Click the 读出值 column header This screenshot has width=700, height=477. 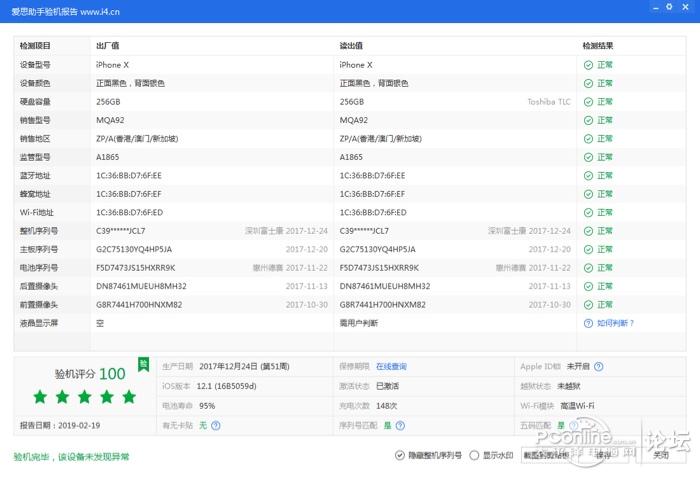(x=351, y=46)
